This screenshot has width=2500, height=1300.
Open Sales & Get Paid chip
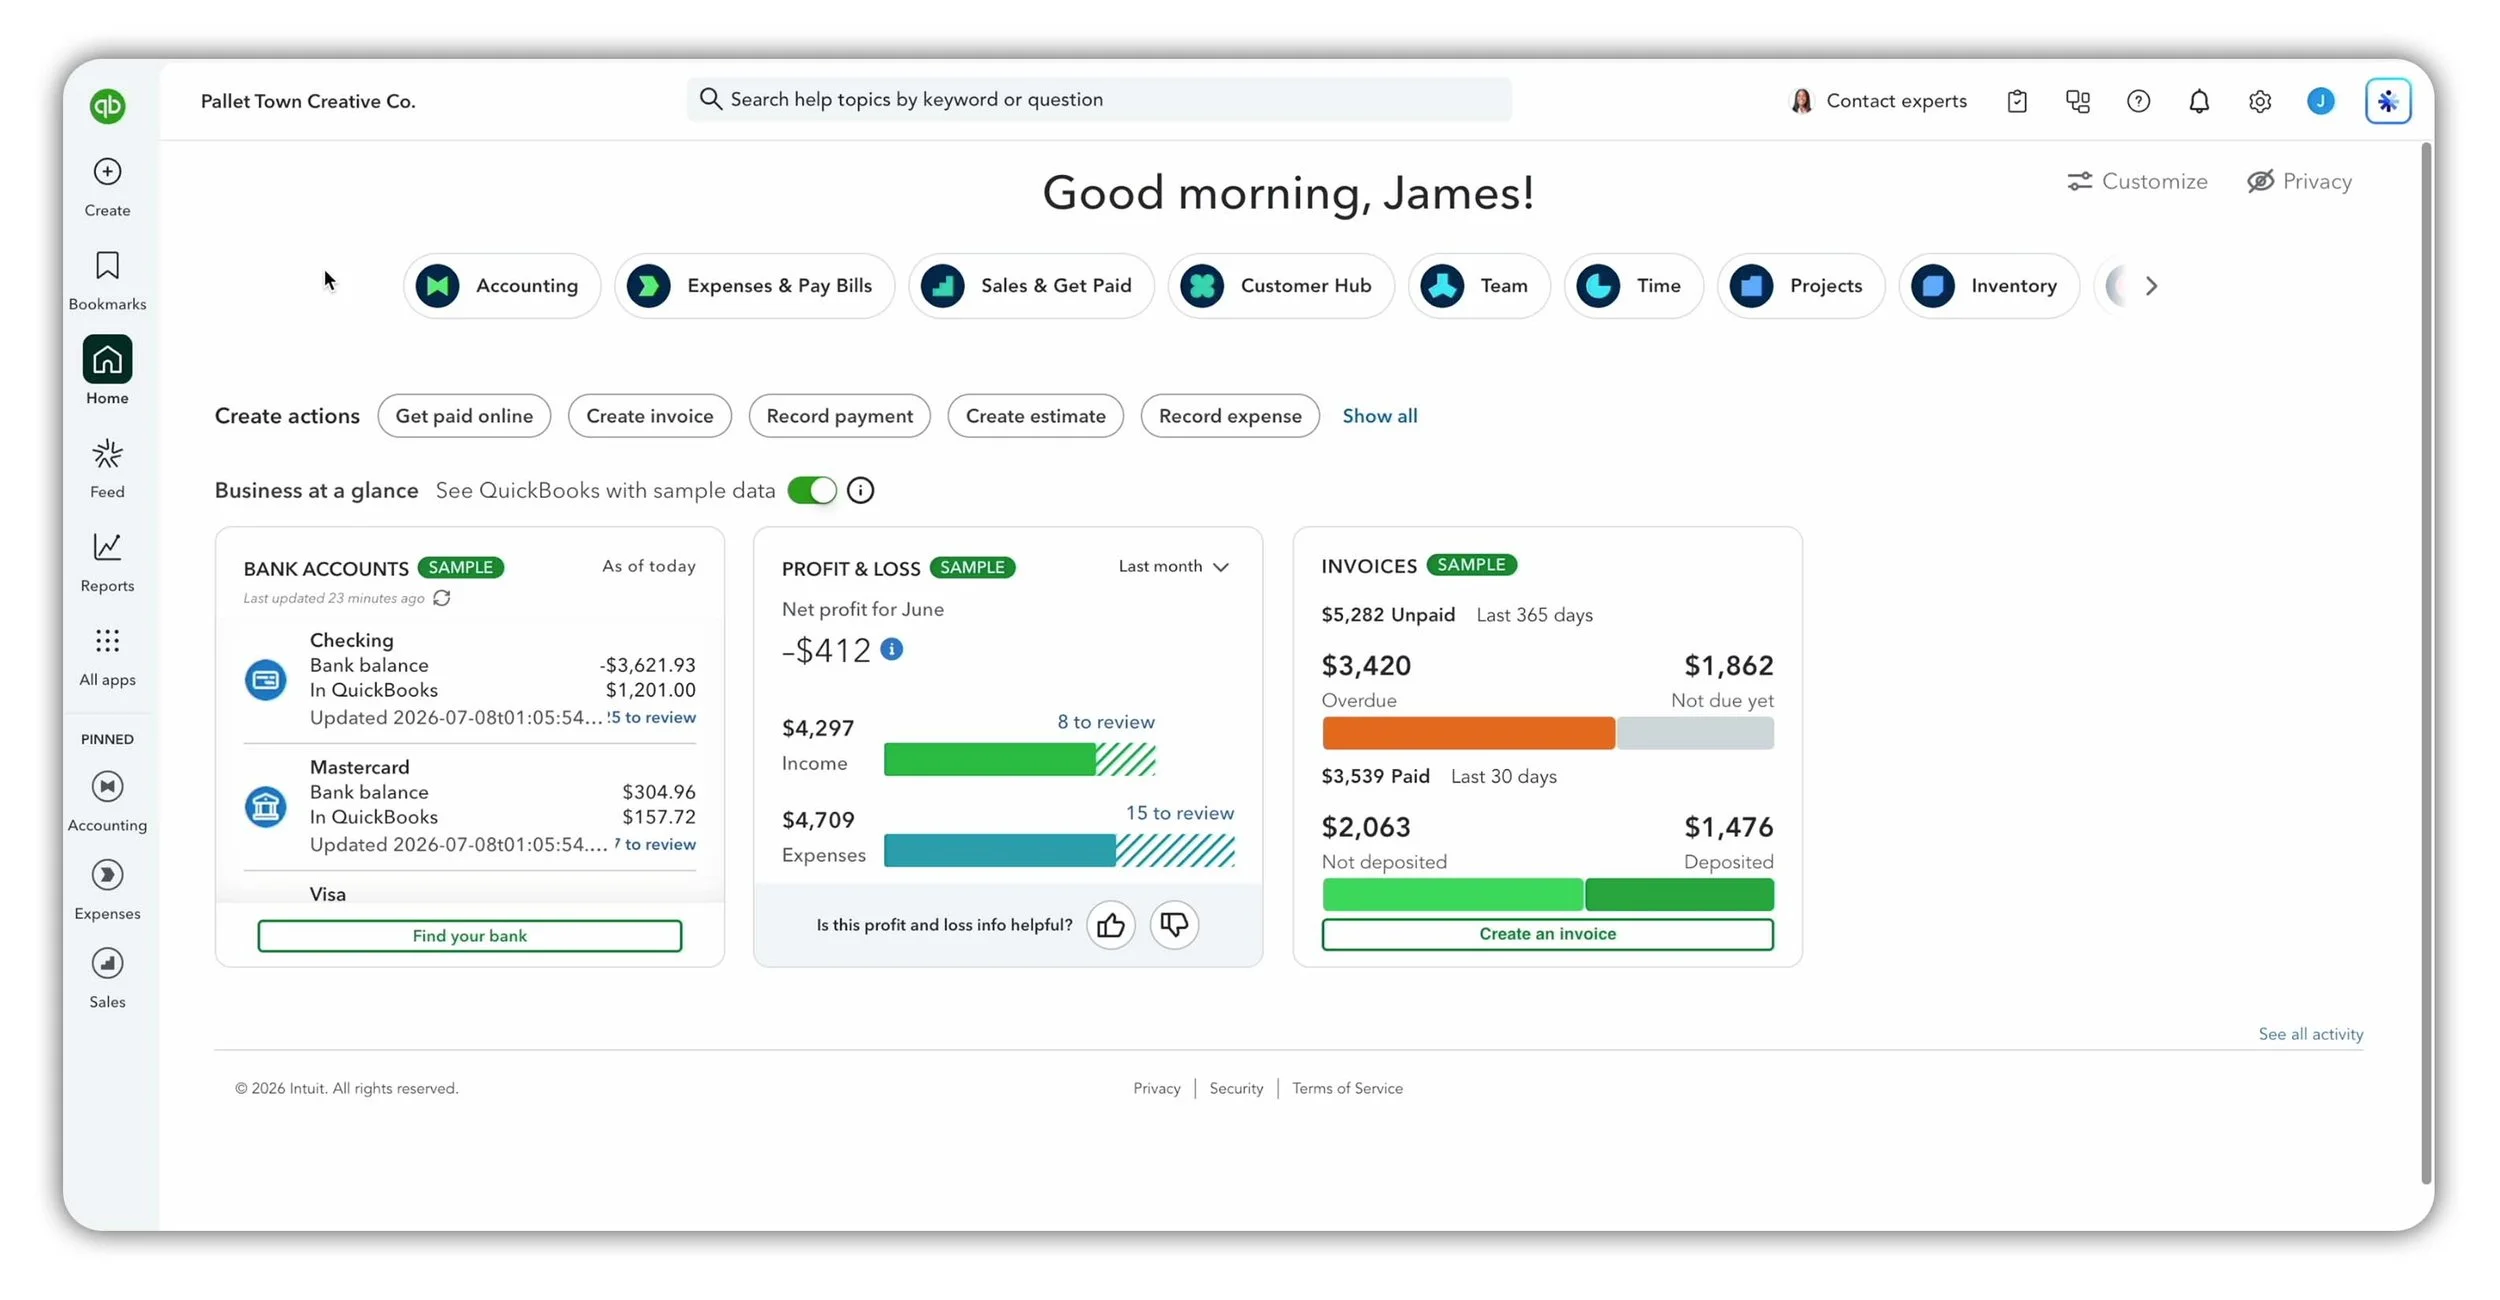(1031, 286)
